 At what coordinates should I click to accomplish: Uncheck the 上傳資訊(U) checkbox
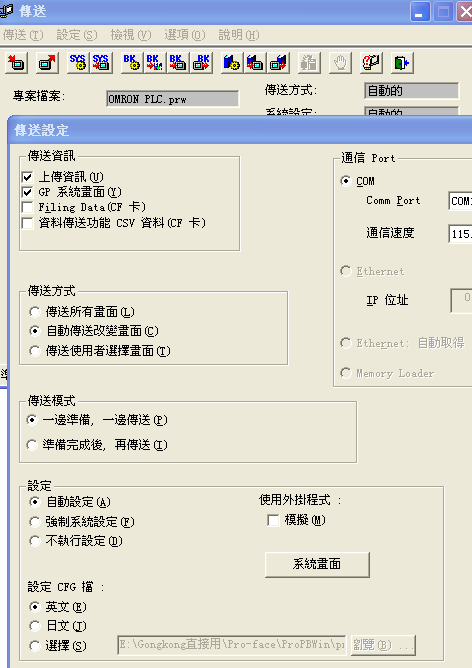click(x=27, y=177)
